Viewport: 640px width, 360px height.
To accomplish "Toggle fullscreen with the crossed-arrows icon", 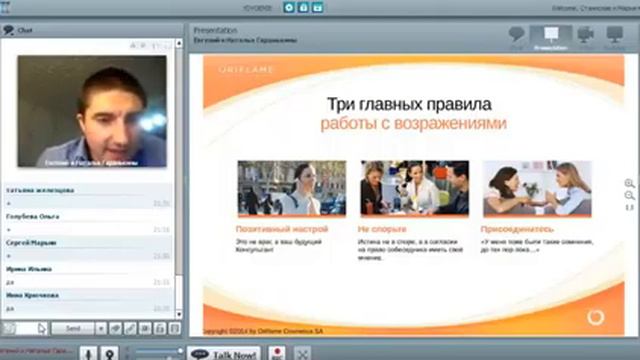I will pyautogui.click(x=302, y=354).
